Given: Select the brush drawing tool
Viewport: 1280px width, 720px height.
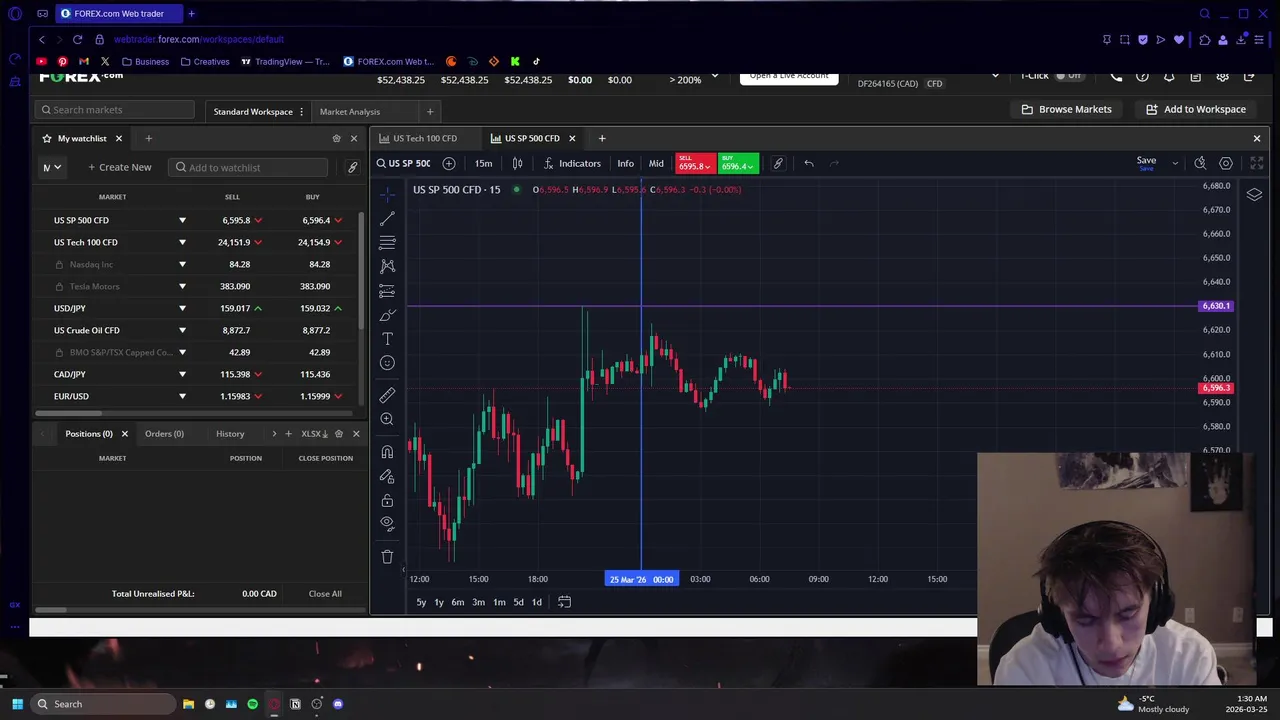Looking at the screenshot, I should click(x=387, y=315).
